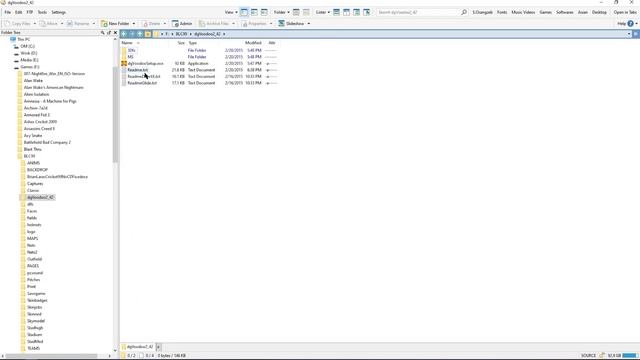The width and height of the screenshot is (640, 360).
Task: Click the Open in Tabs button
Action: (625, 12)
